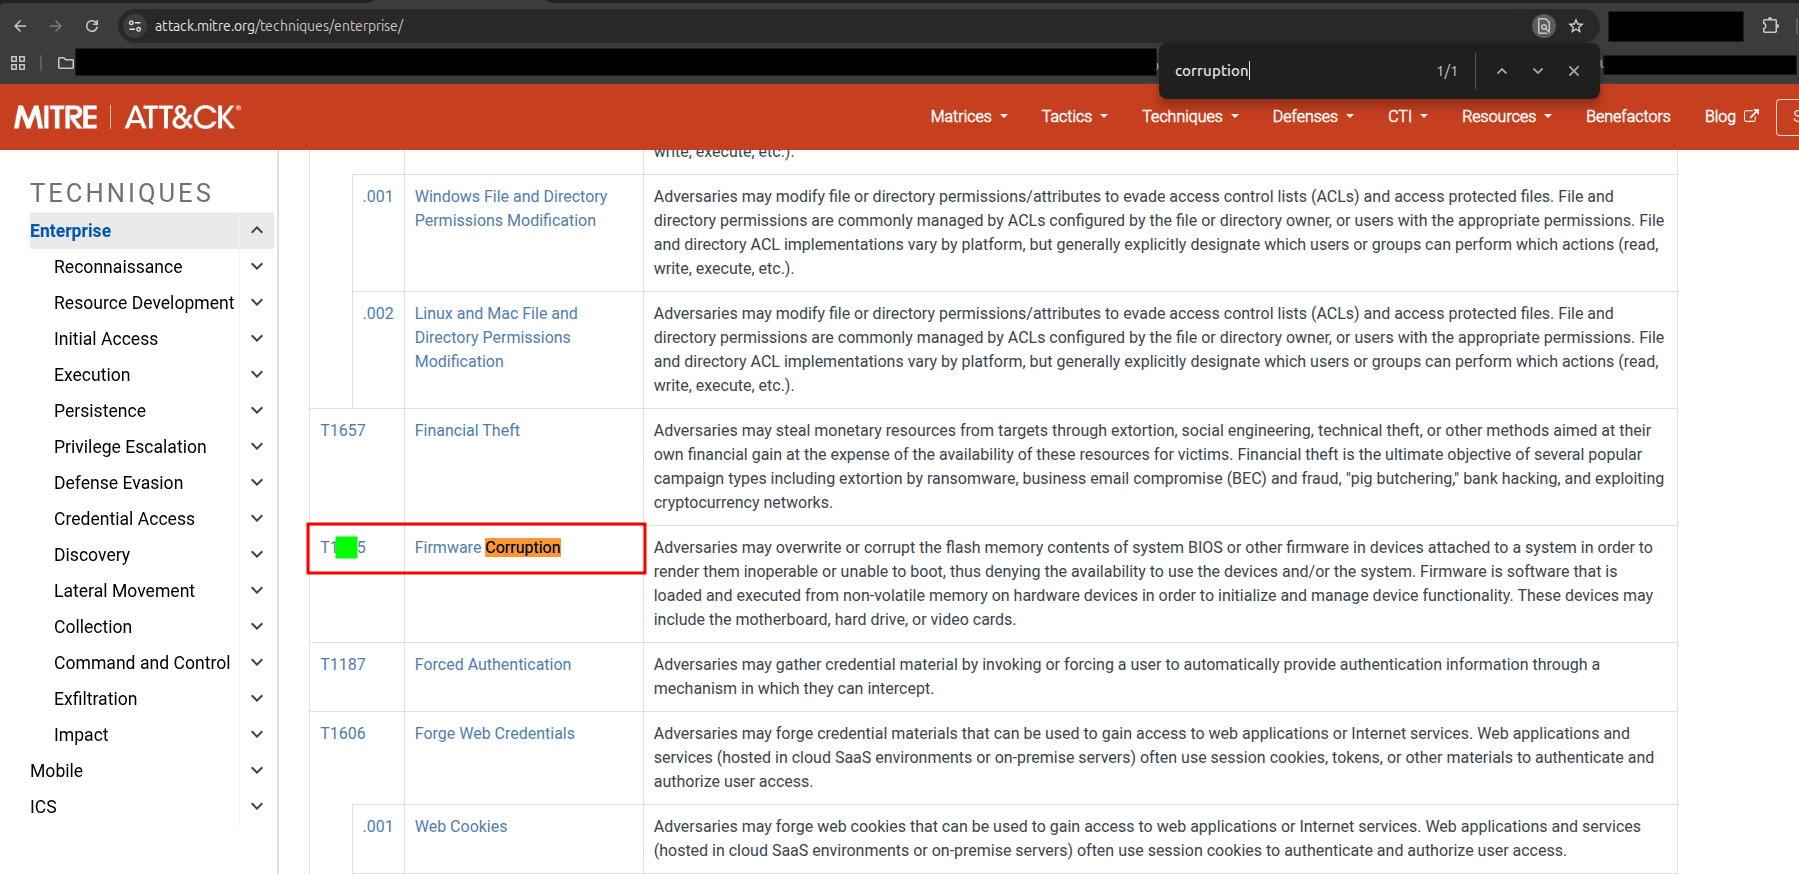Click the T1187 technique ID link

click(x=343, y=665)
